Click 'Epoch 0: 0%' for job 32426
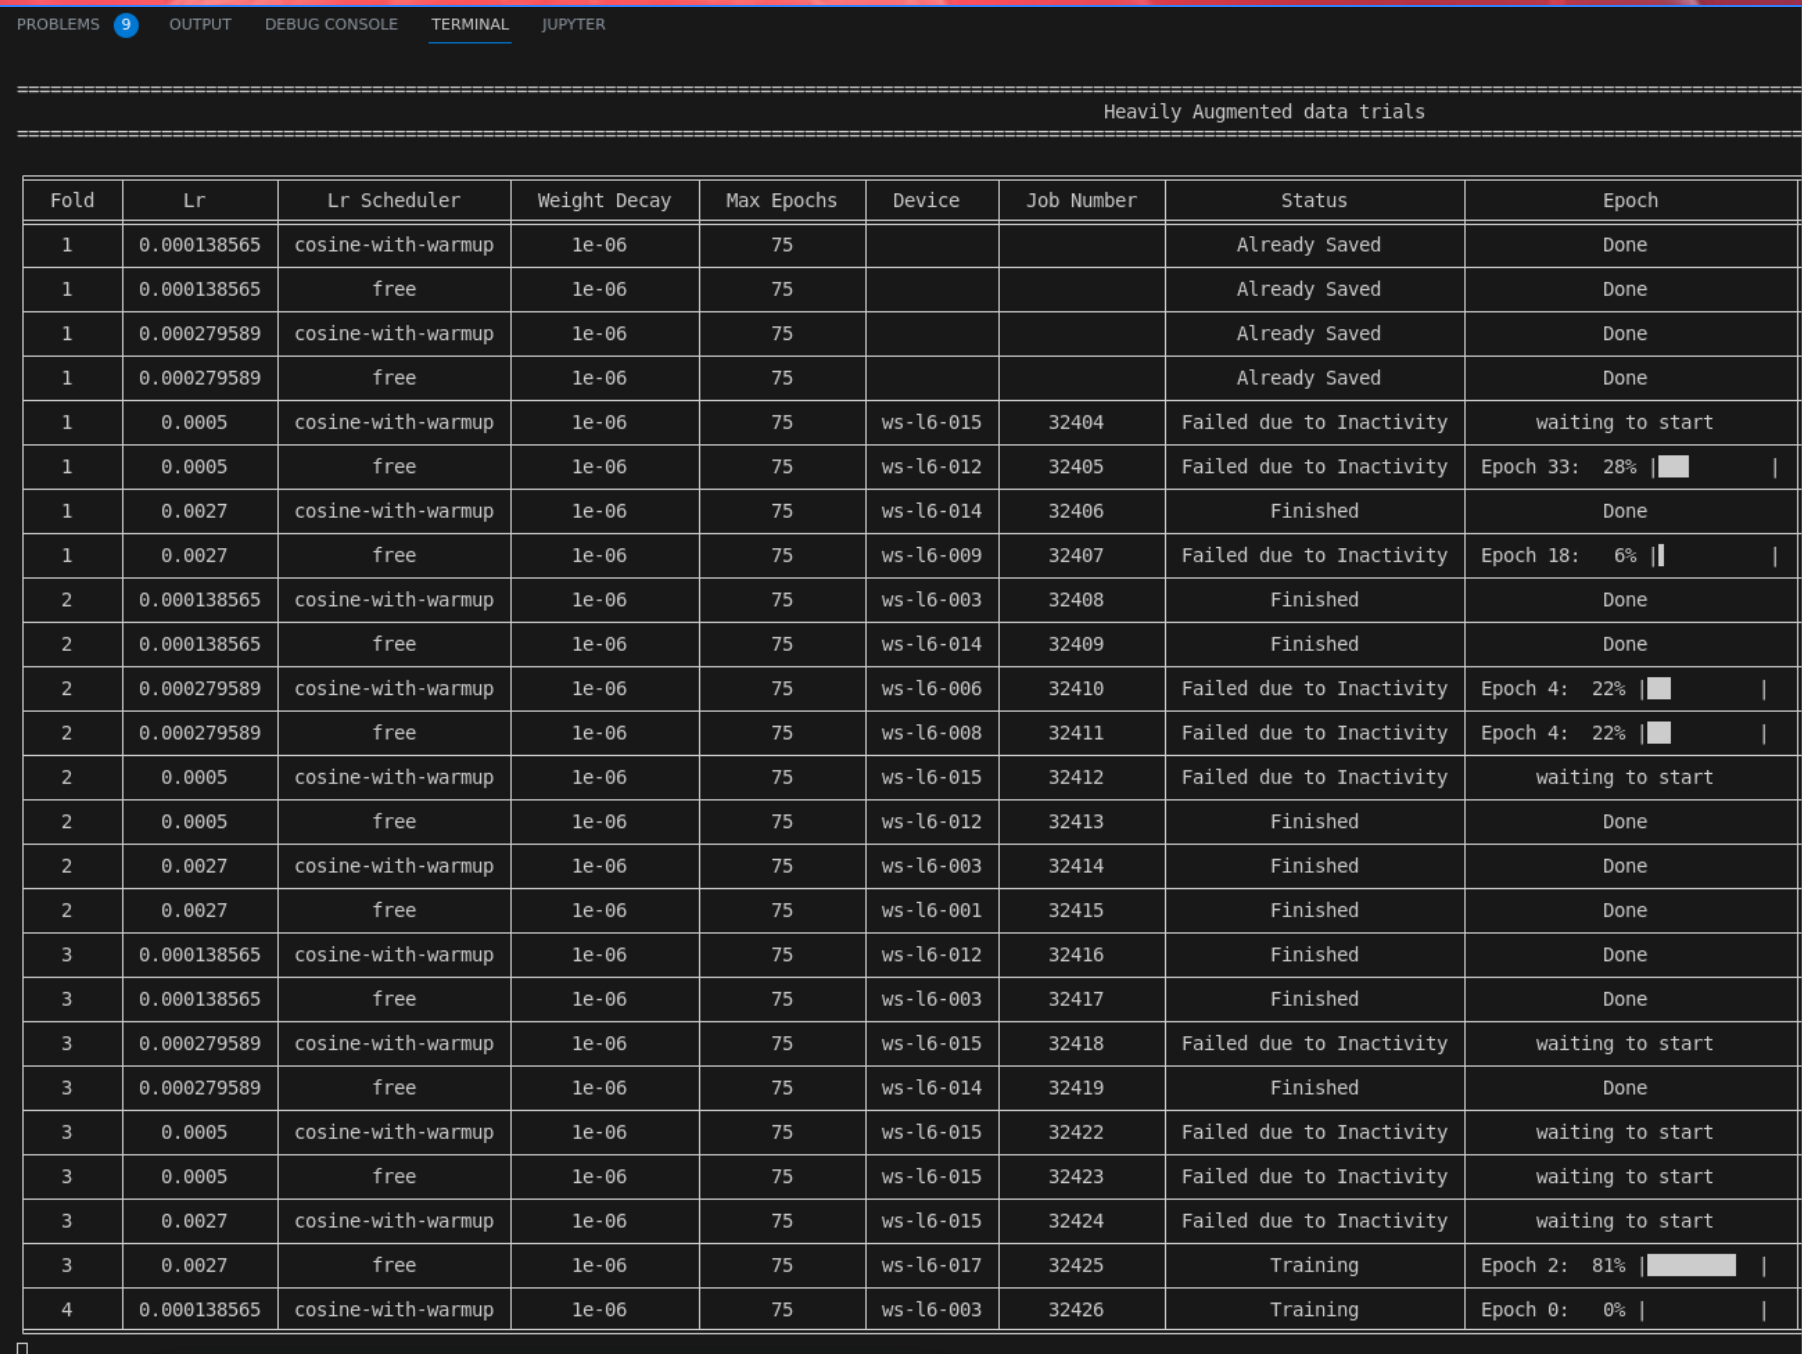Image resolution: width=1802 pixels, height=1354 pixels. coord(1553,1309)
